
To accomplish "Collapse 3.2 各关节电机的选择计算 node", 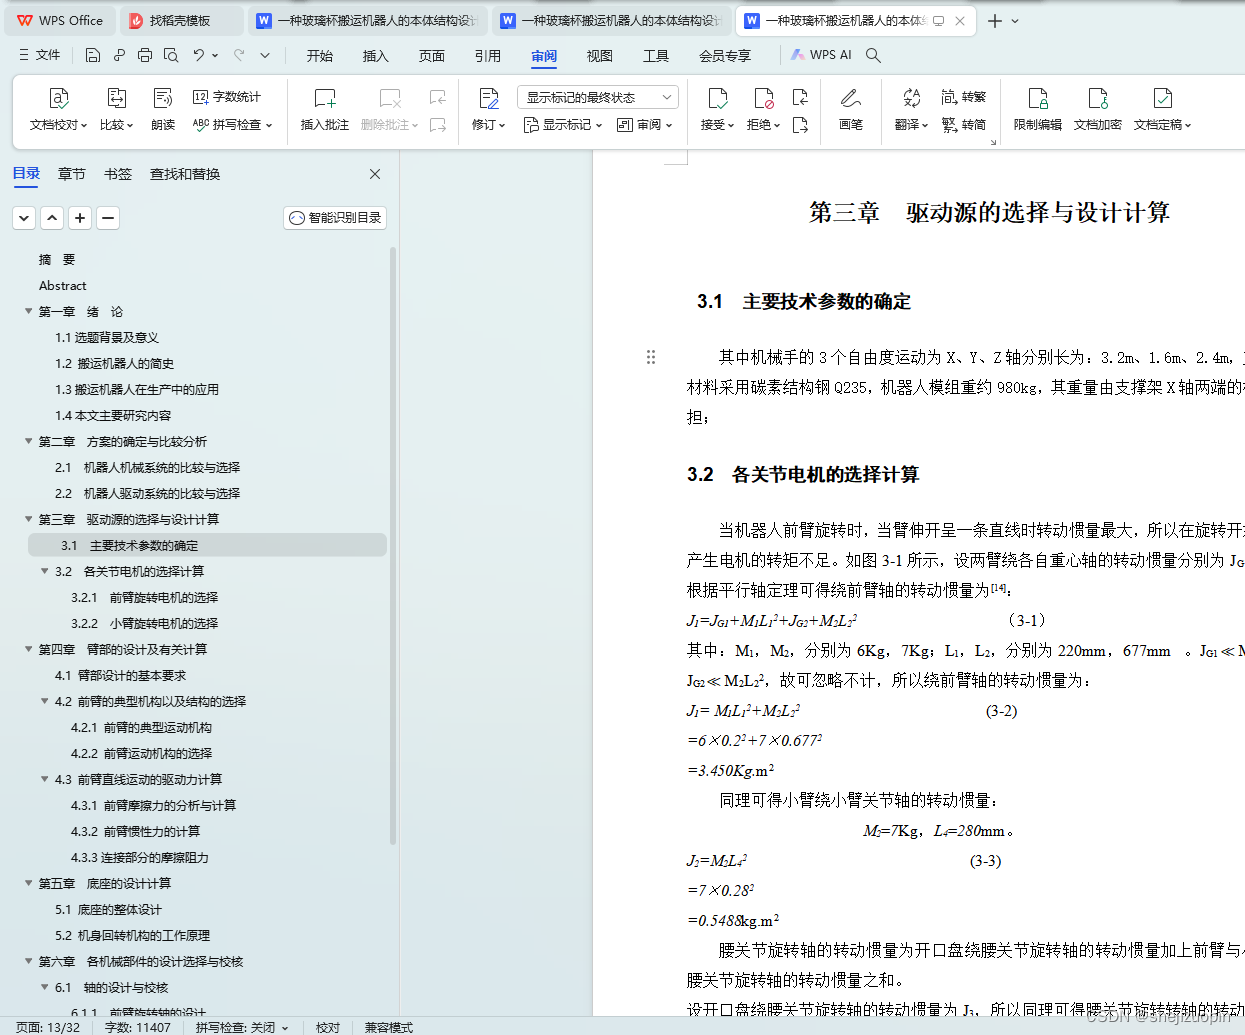I will tap(44, 571).
